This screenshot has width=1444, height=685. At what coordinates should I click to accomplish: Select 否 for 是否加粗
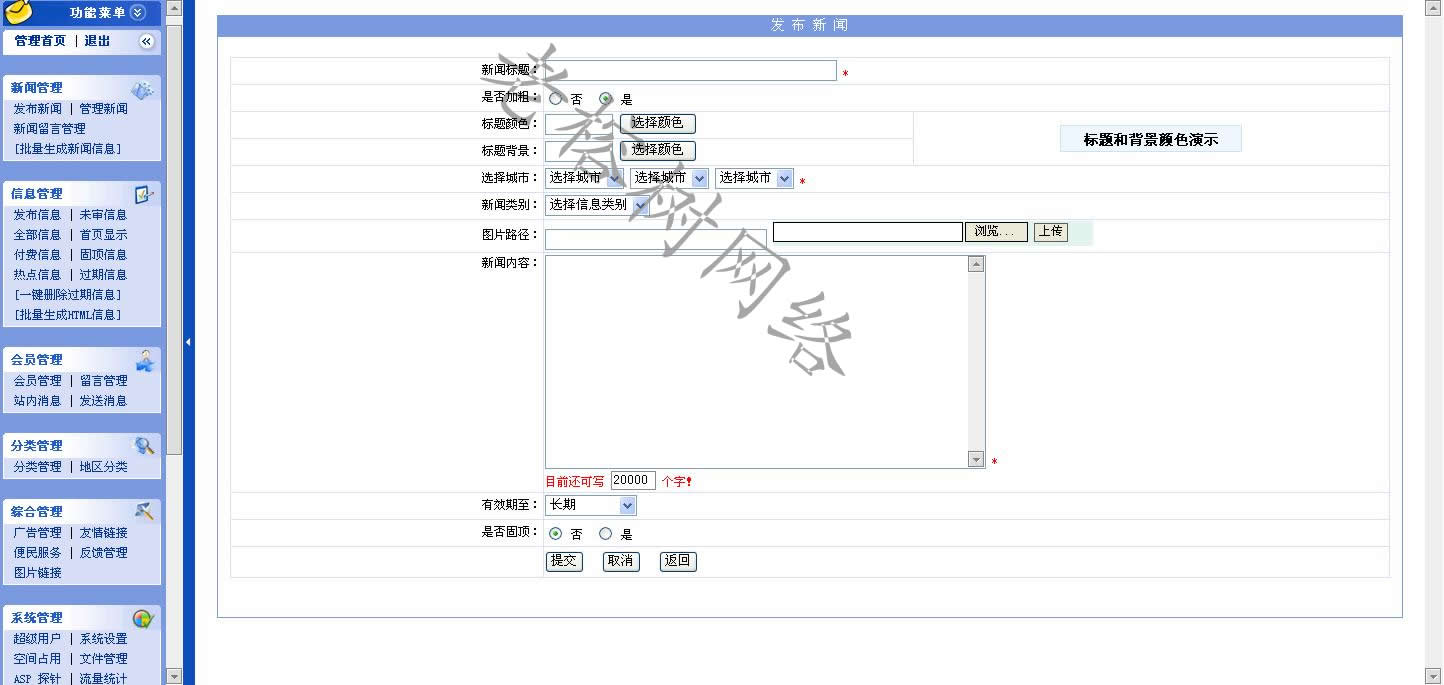556,99
